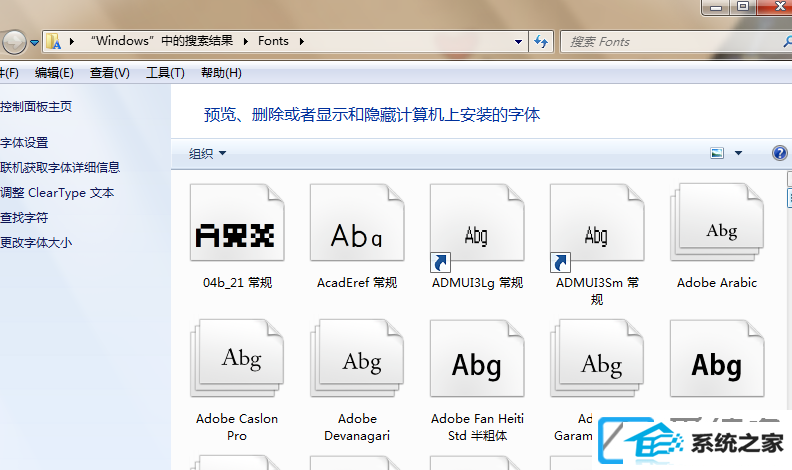Viewport: 792px width, 470px height.
Task: Click the Fonts folder icon in the address bar
Action: [54, 41]
